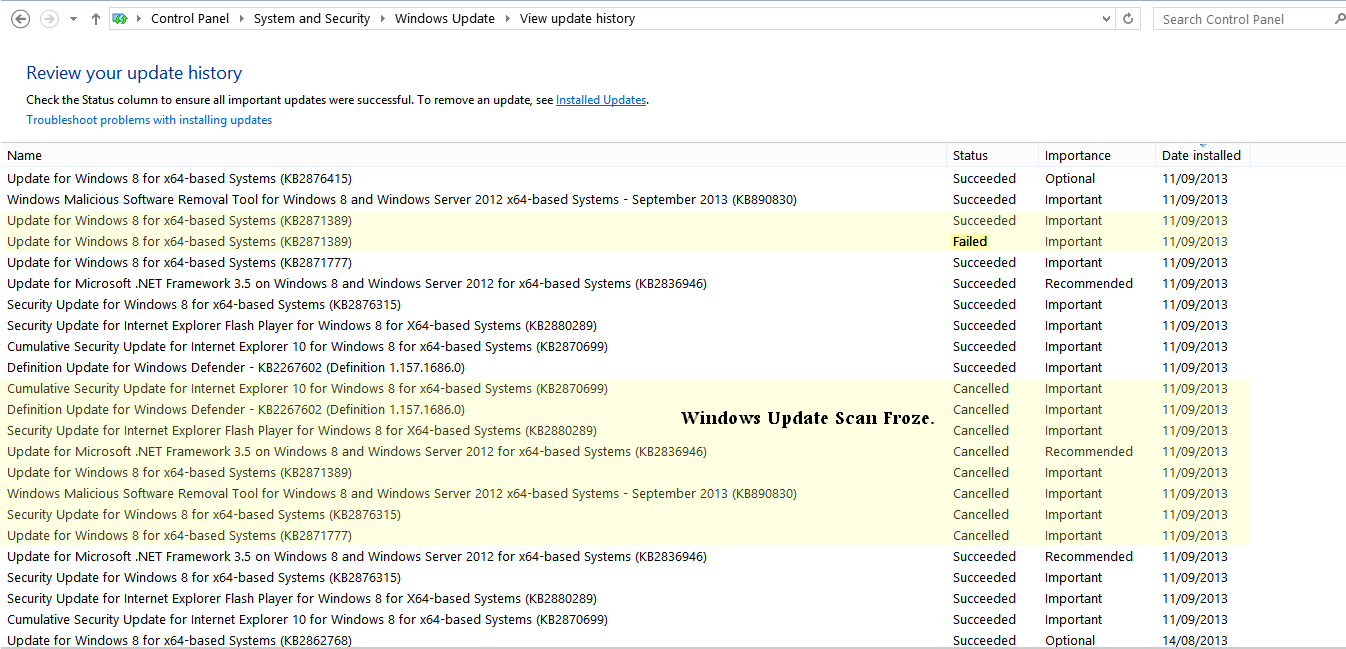Open the Installed Updates link

[x=601, y=100]
